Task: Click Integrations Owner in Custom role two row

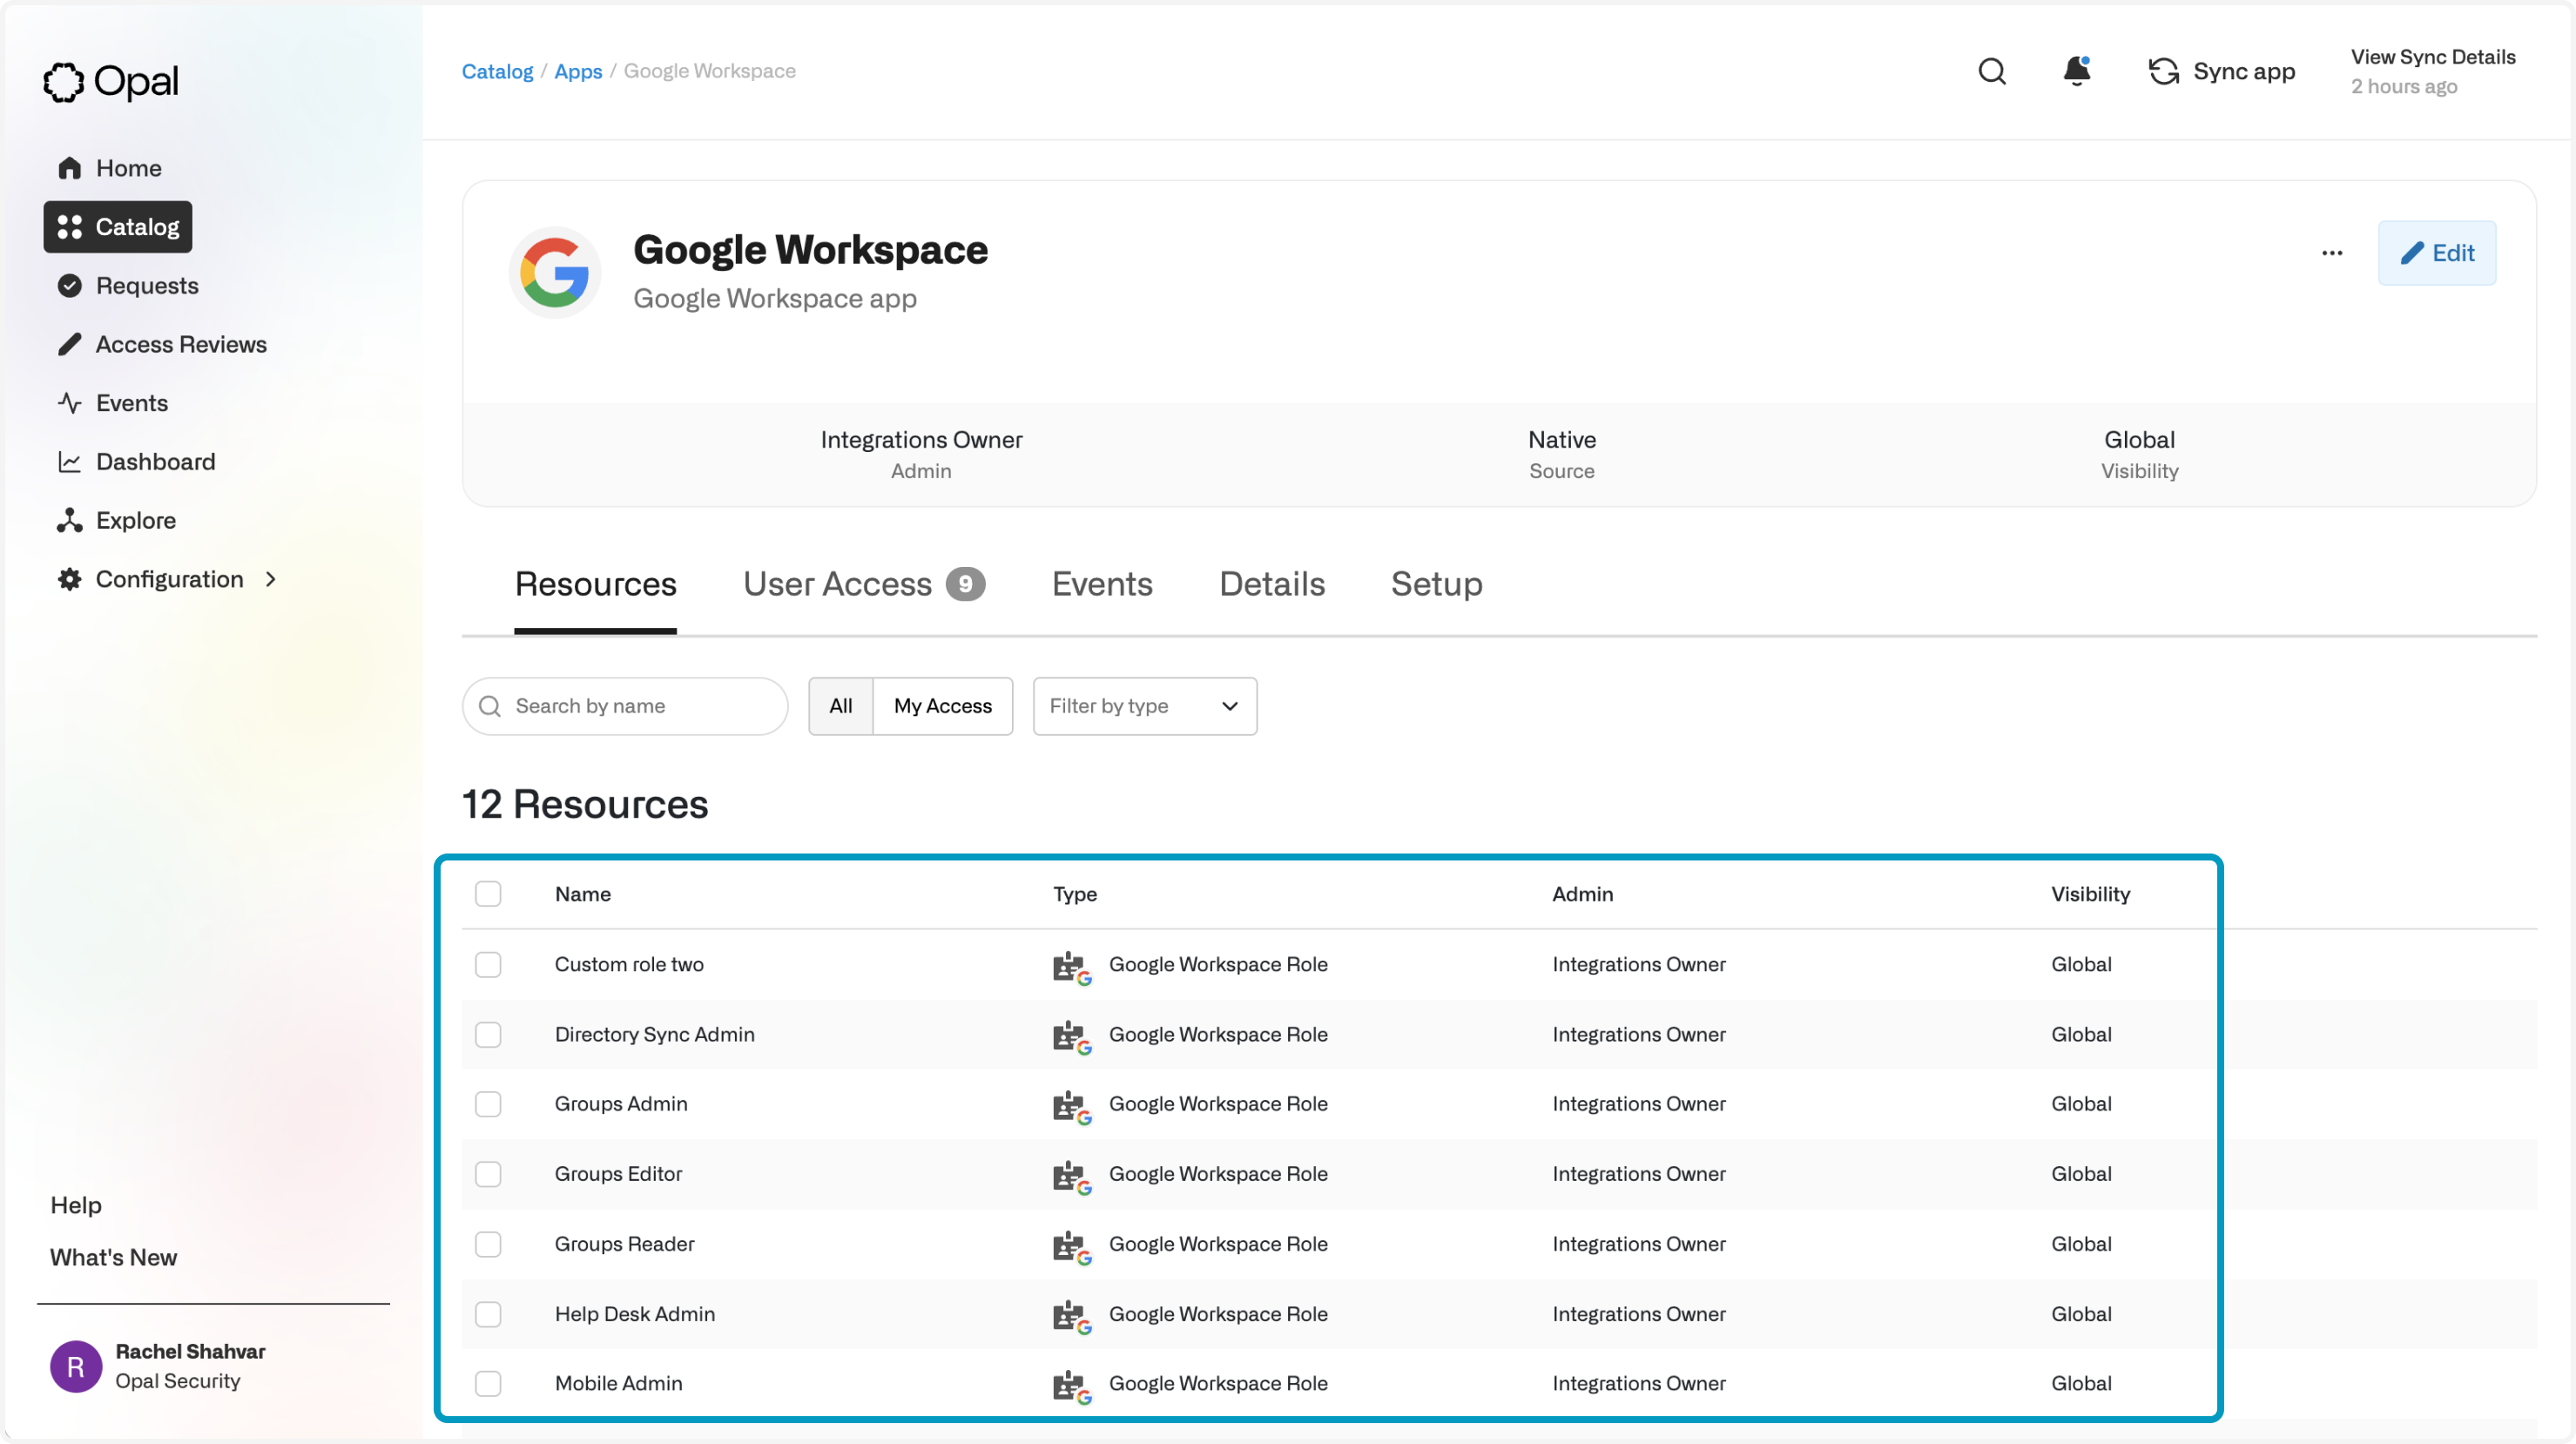Action: [1639, 964]
